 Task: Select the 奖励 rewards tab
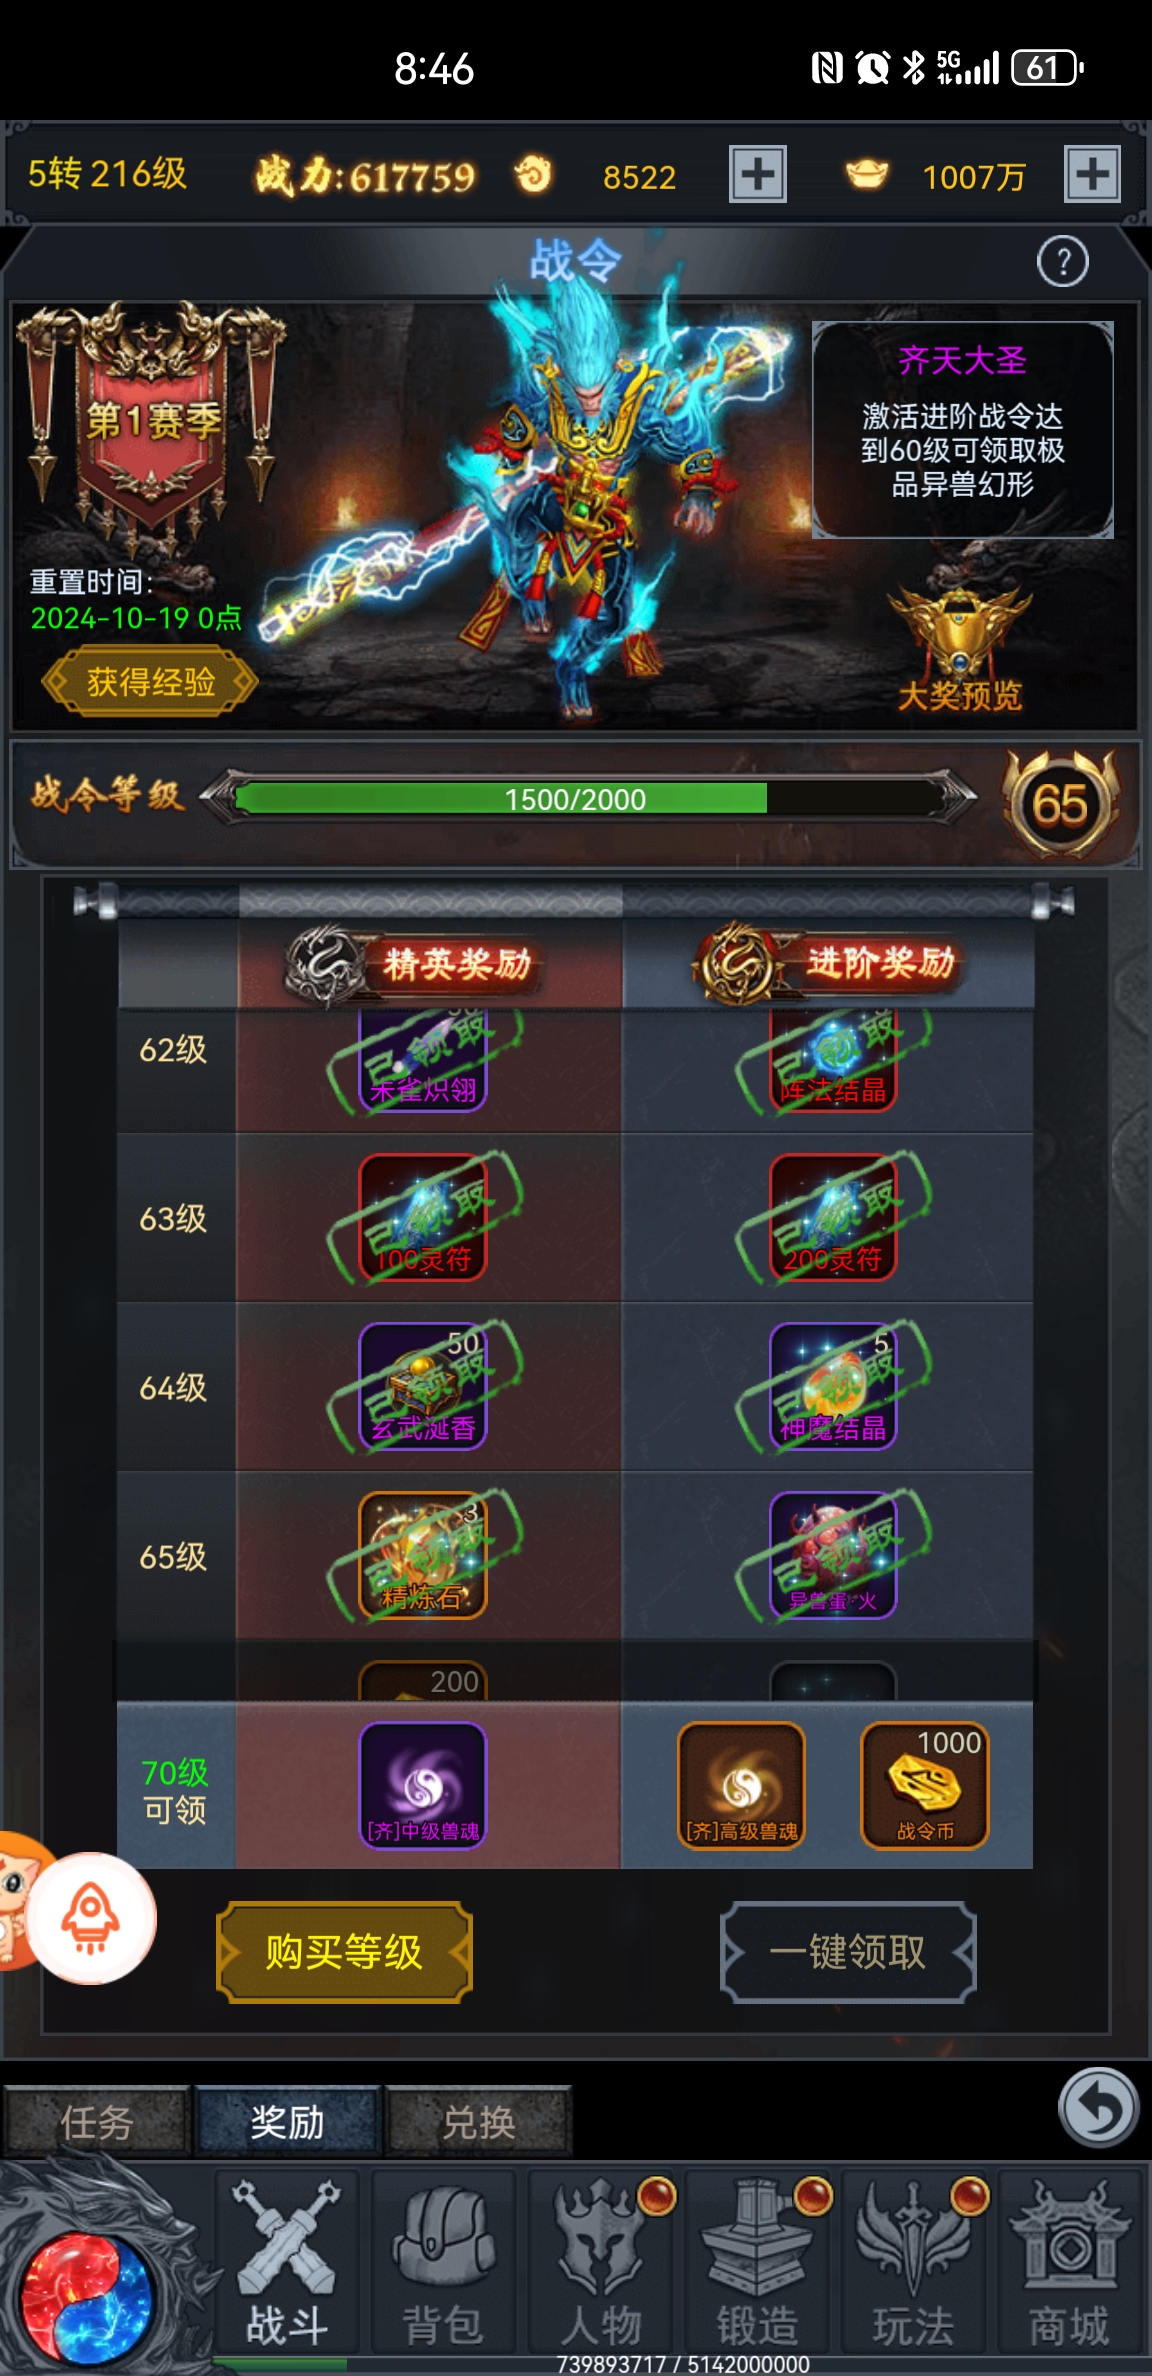[288, 2121]
